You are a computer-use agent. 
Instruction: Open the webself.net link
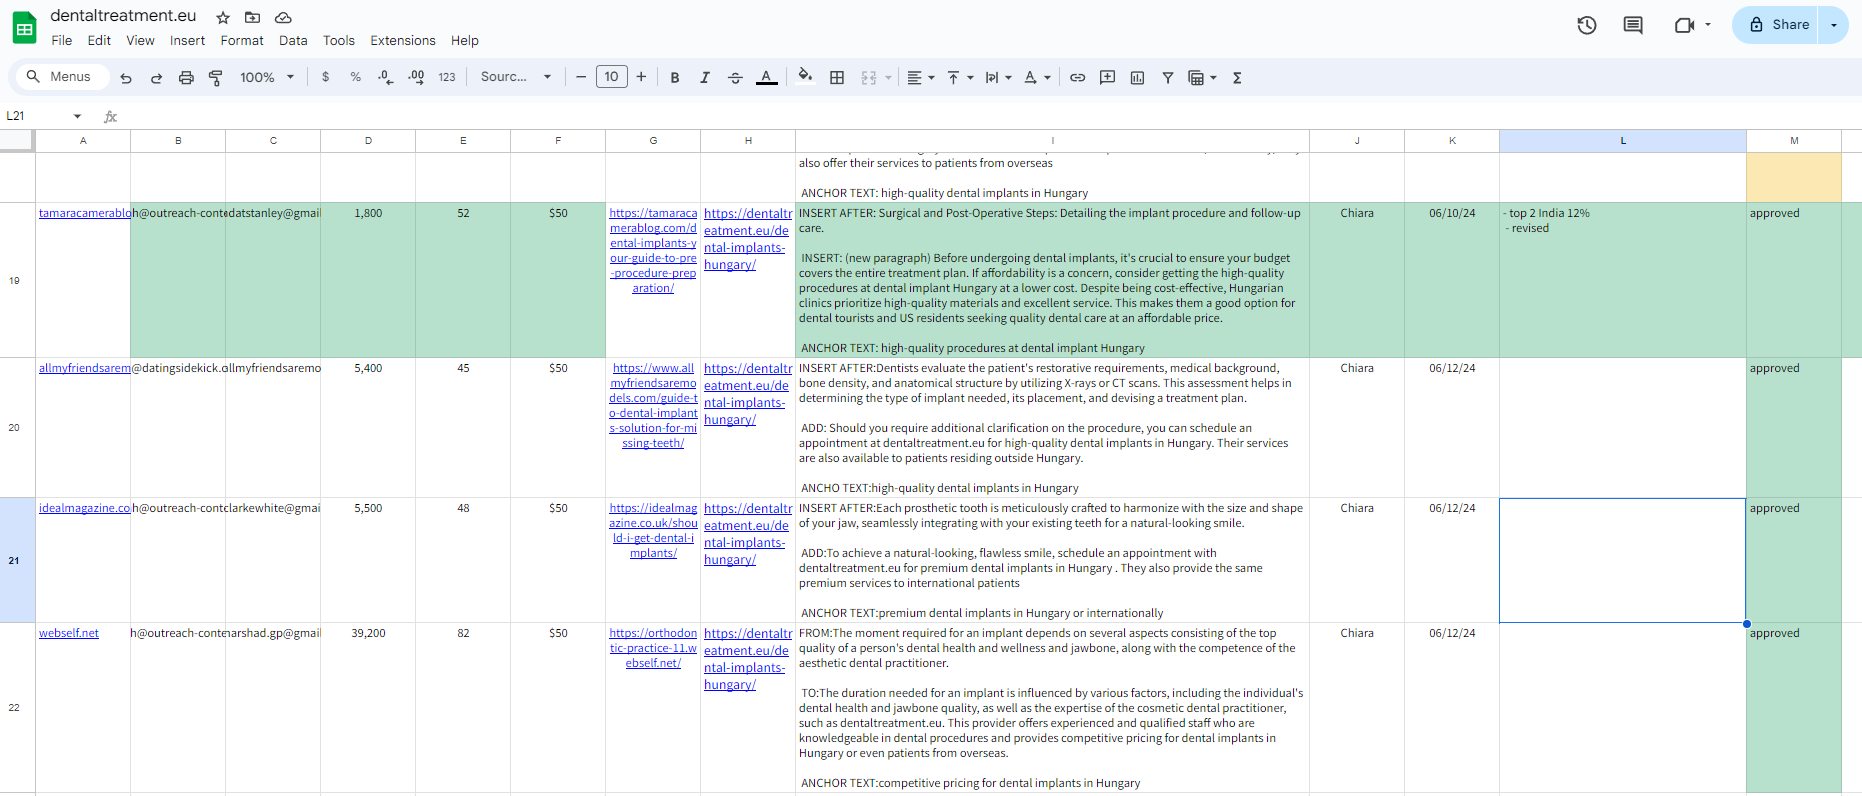(69, 633)
